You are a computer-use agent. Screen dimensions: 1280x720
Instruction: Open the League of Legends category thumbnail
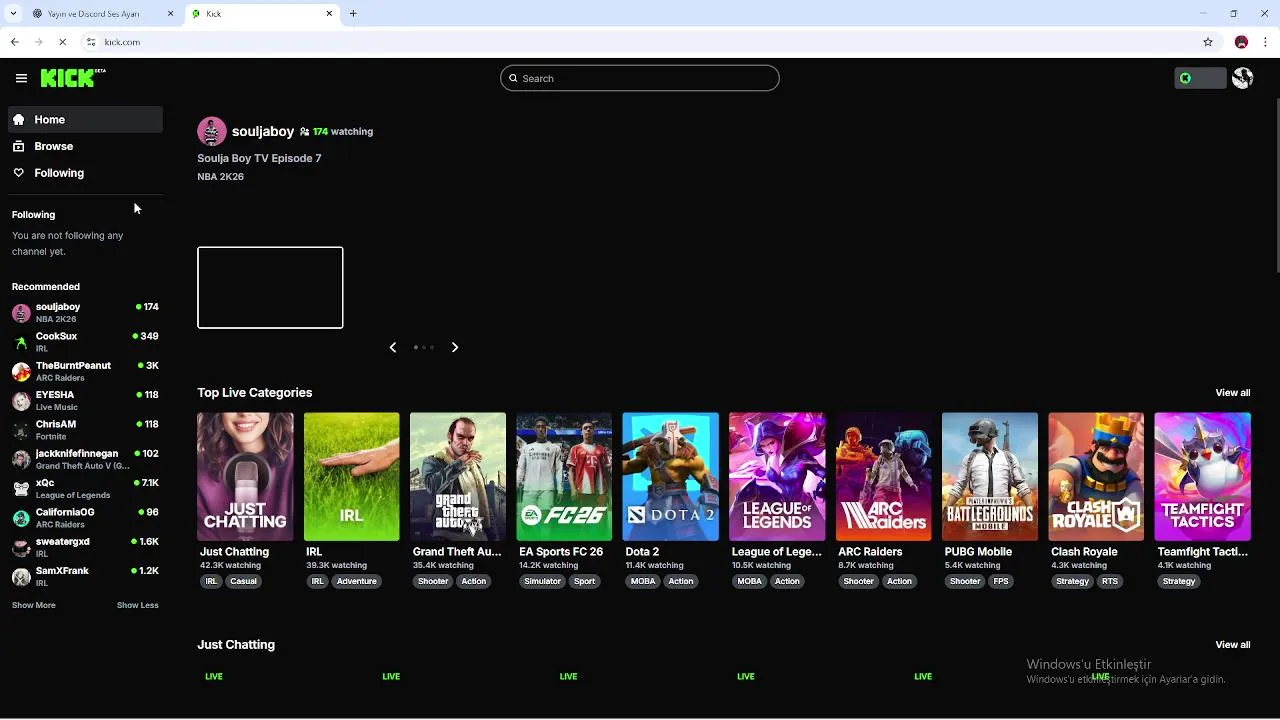click(777, 477)
